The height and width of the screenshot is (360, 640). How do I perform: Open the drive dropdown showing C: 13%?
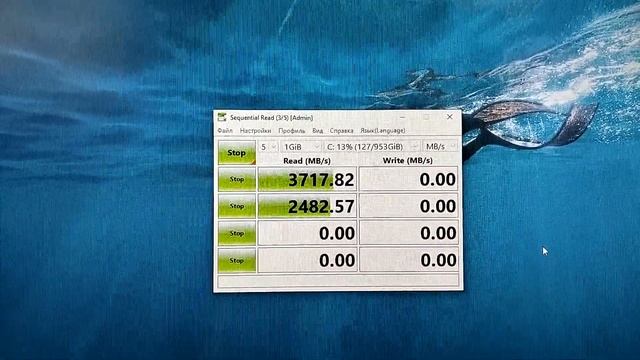pos(372,147)
